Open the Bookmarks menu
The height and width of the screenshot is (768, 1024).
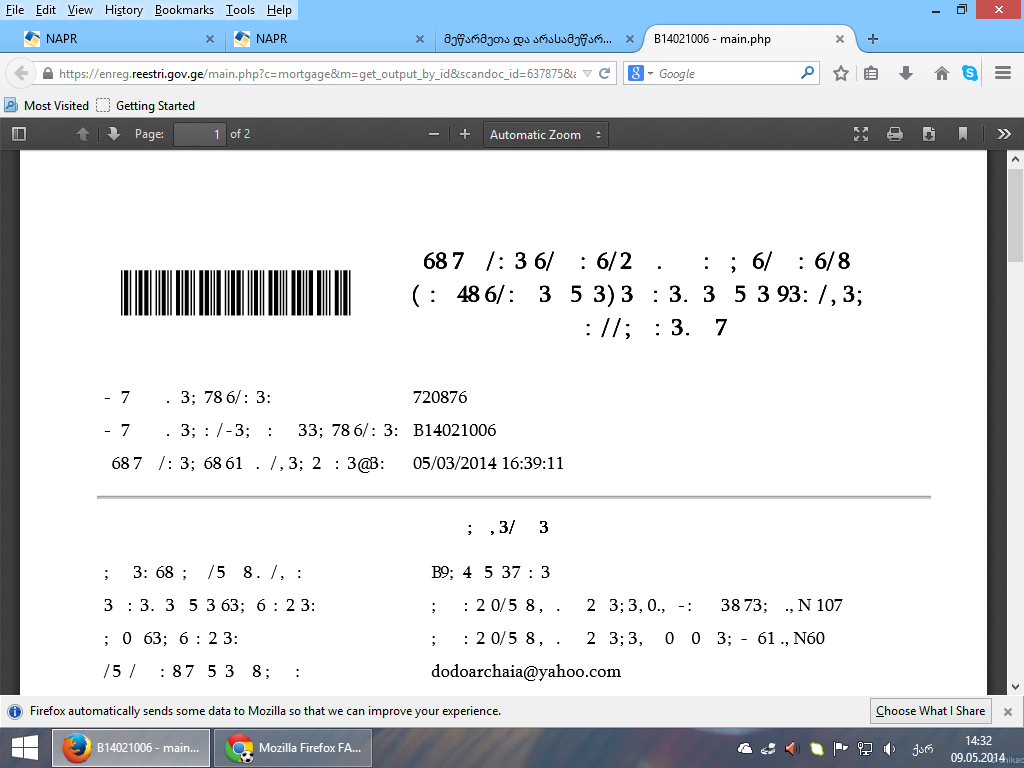182,10
